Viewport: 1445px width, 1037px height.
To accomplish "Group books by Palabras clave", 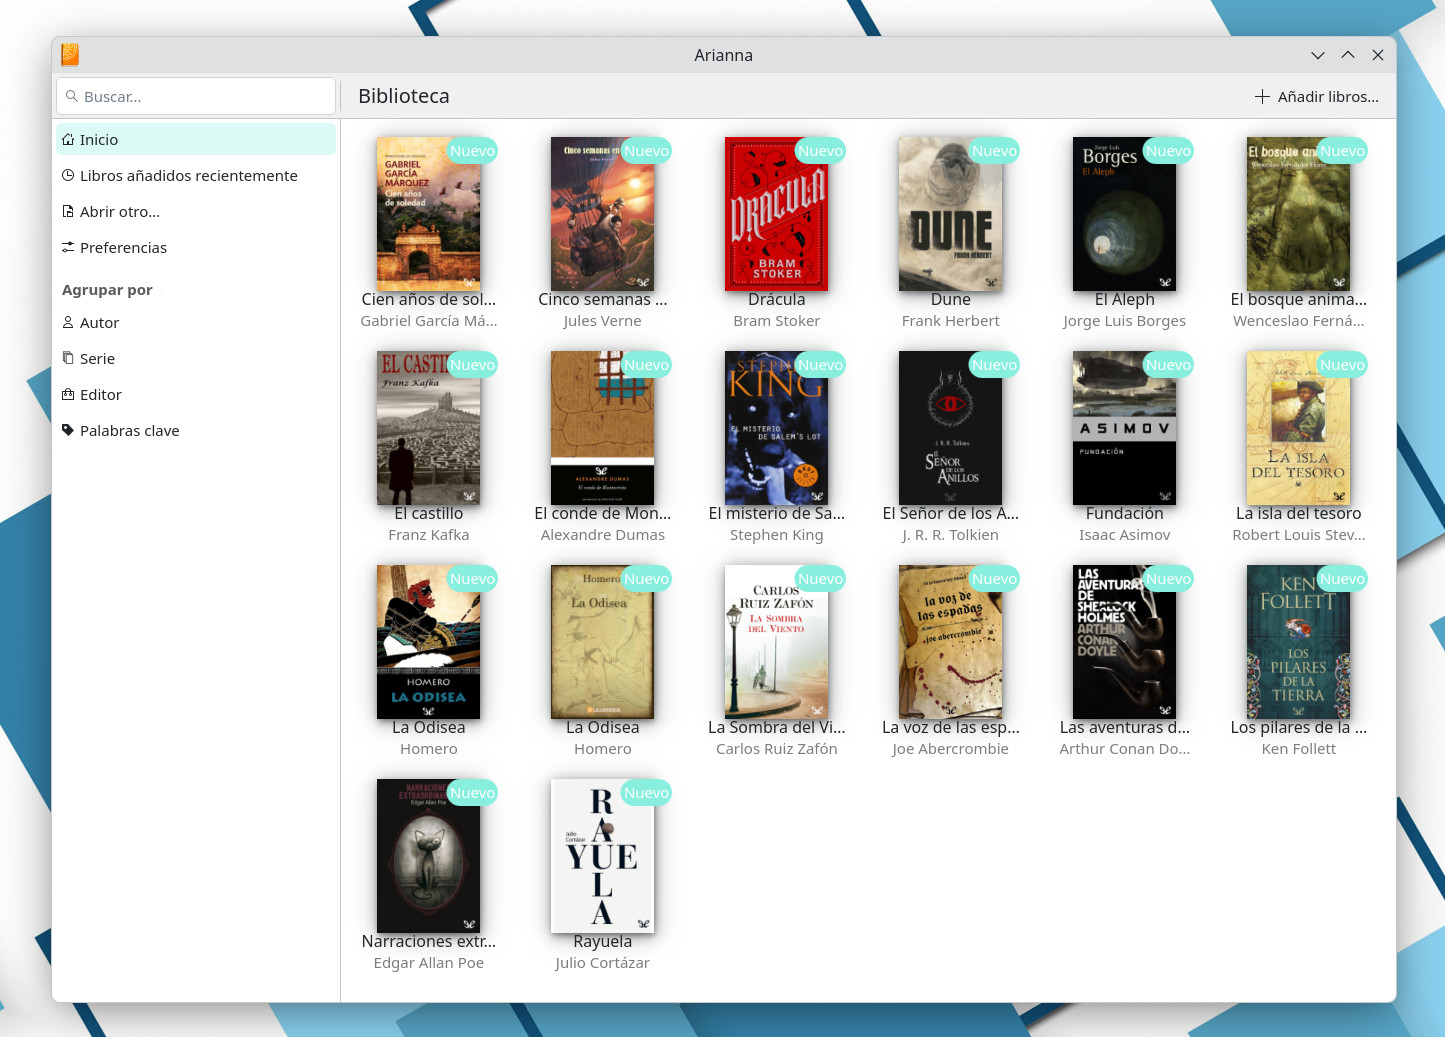I will click(x=196, y=431).
